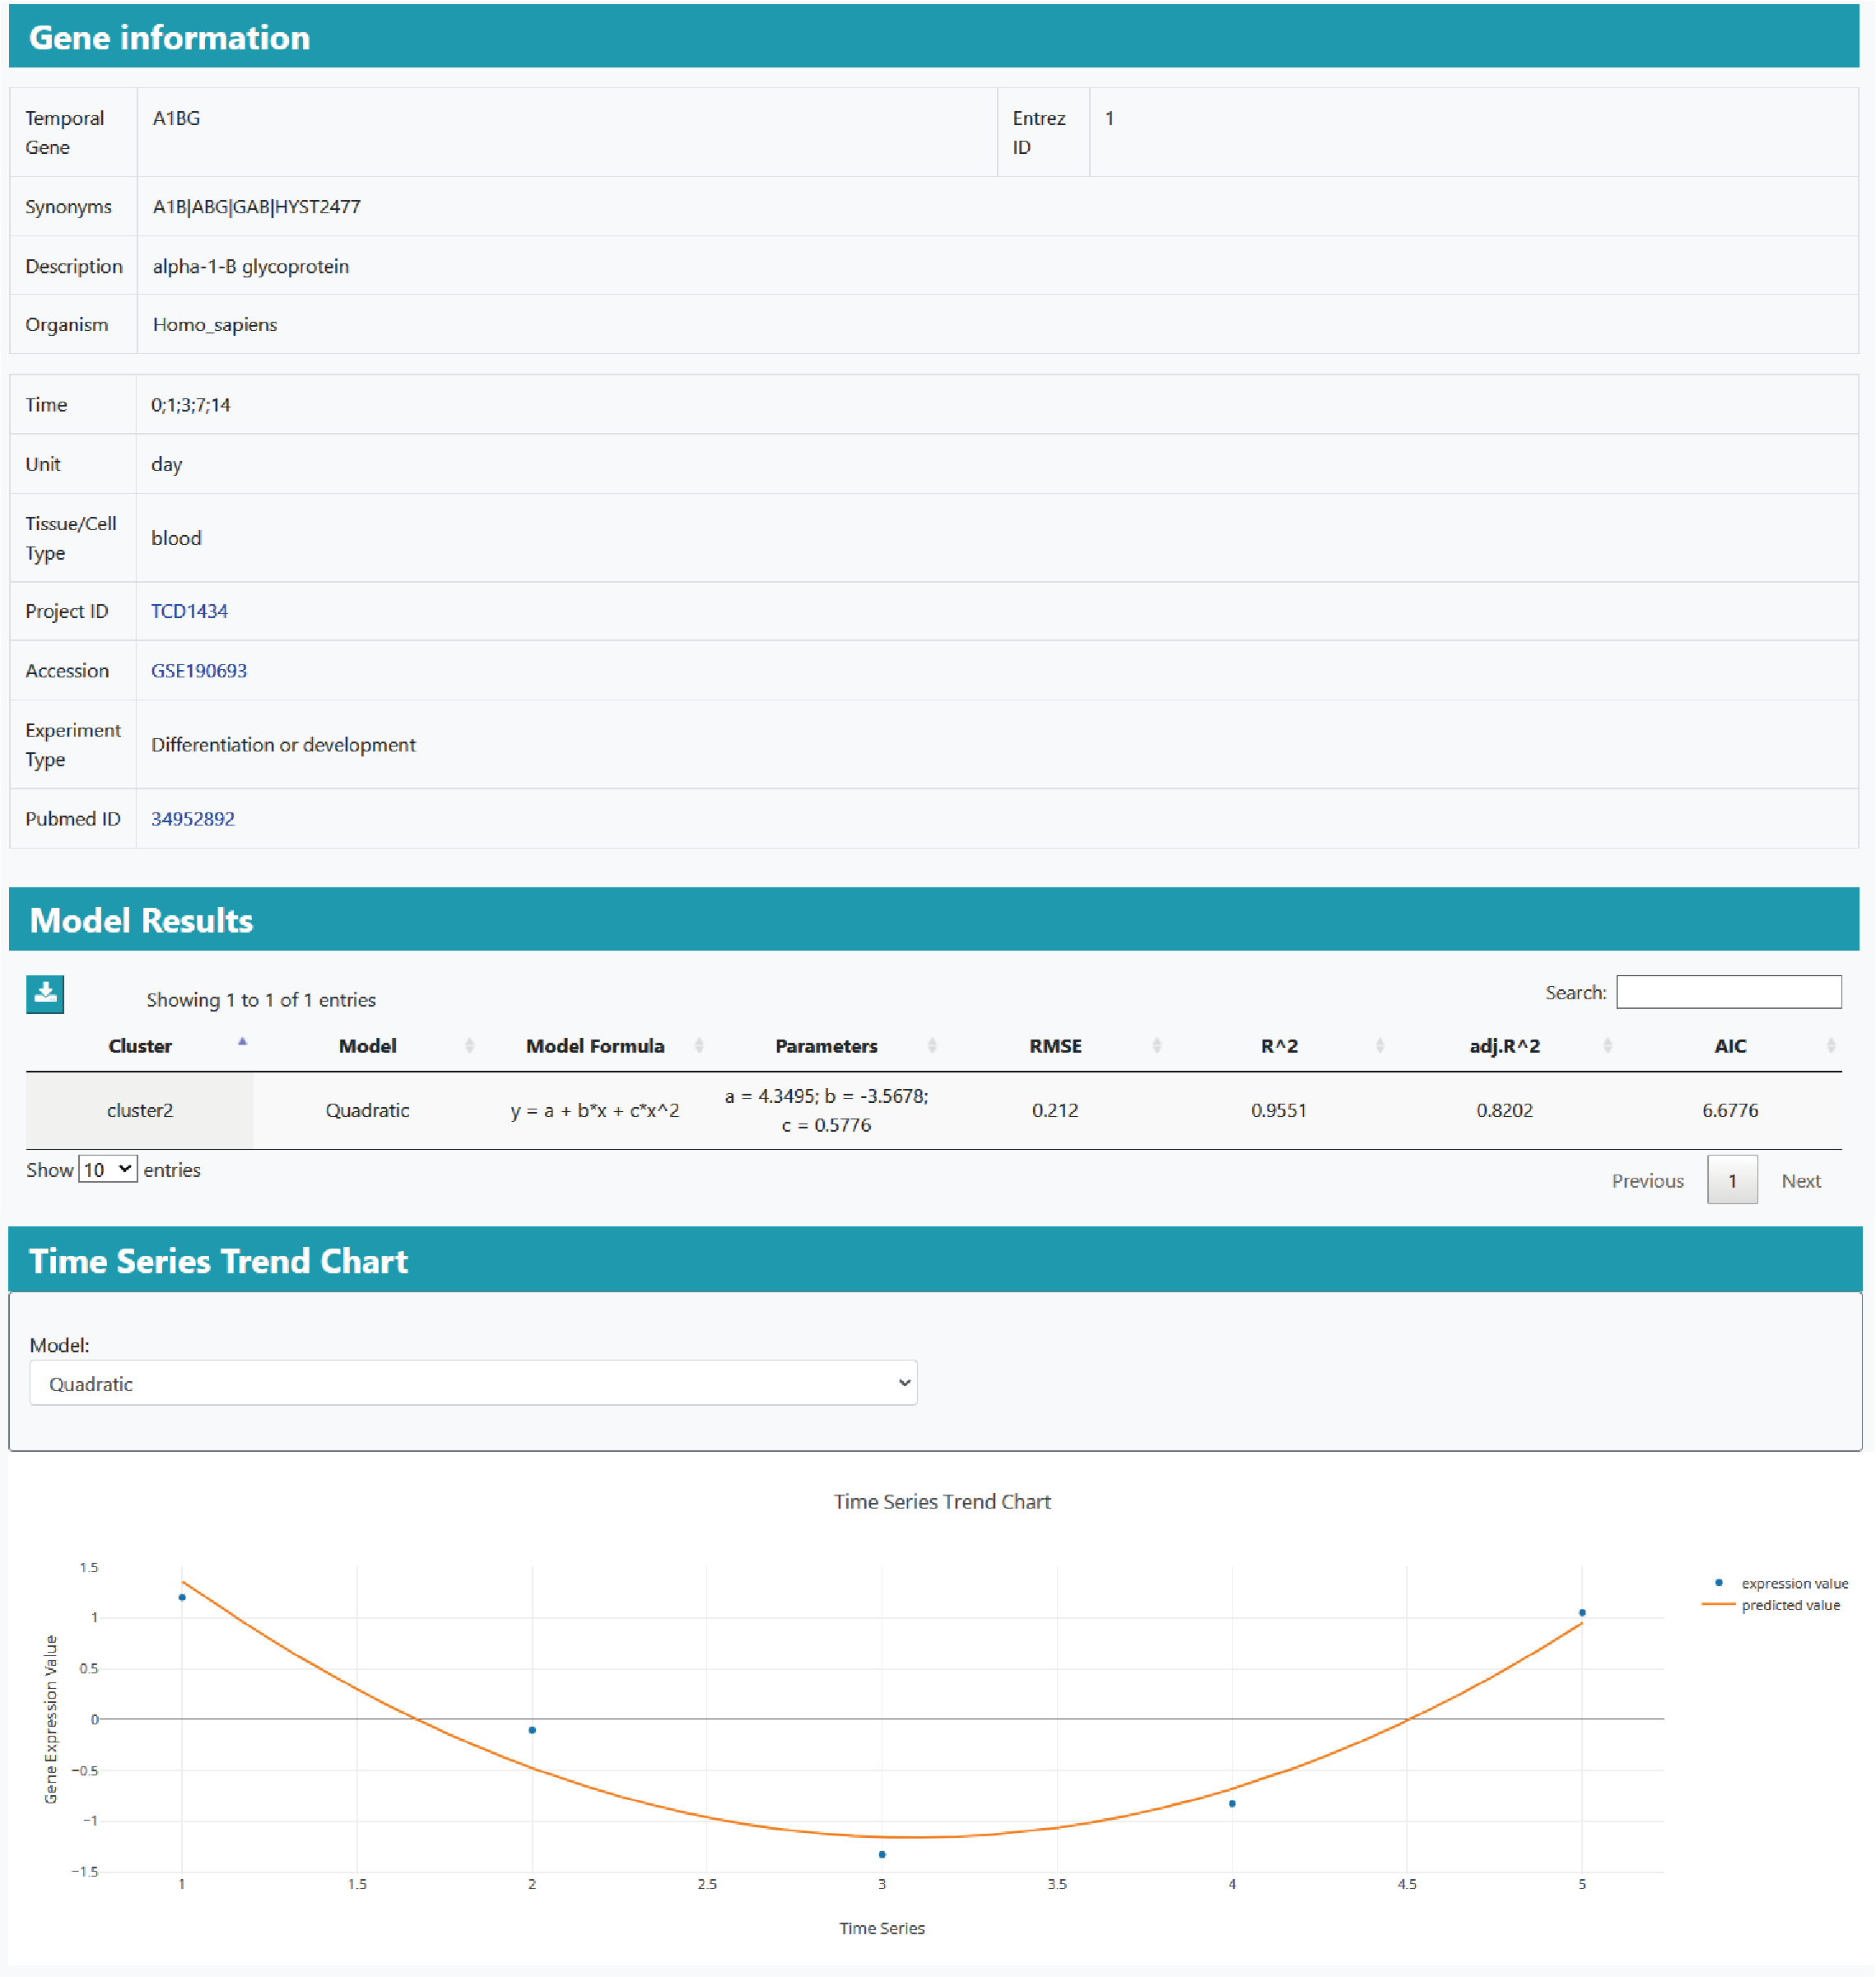Open GSE190693 accession link
This screenshot has height=1977, width=1876.
198,671
